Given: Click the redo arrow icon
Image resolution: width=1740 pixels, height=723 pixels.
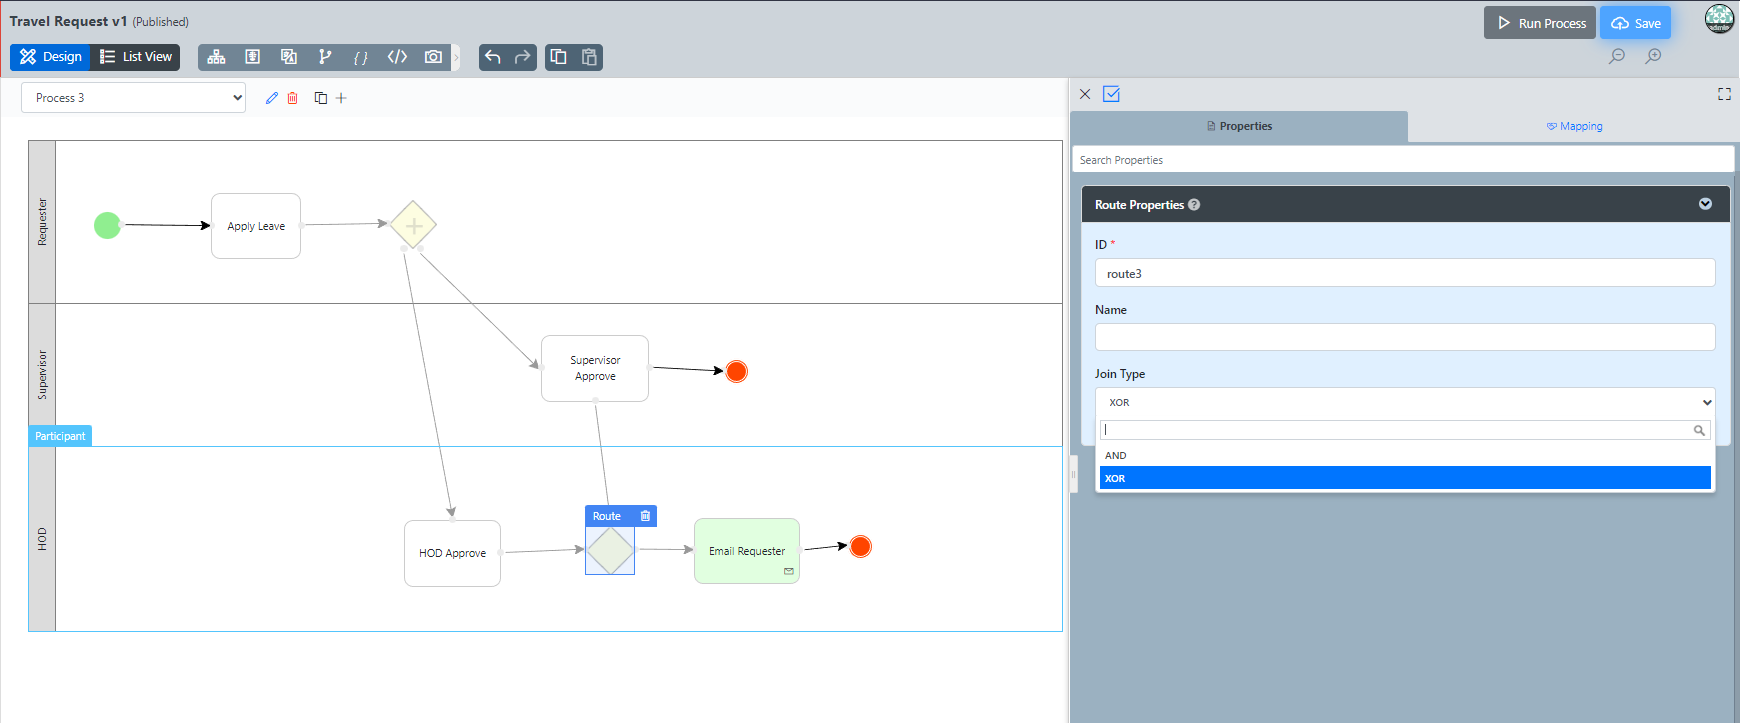Looking at the screenshot, I should (x=522, y=57).
